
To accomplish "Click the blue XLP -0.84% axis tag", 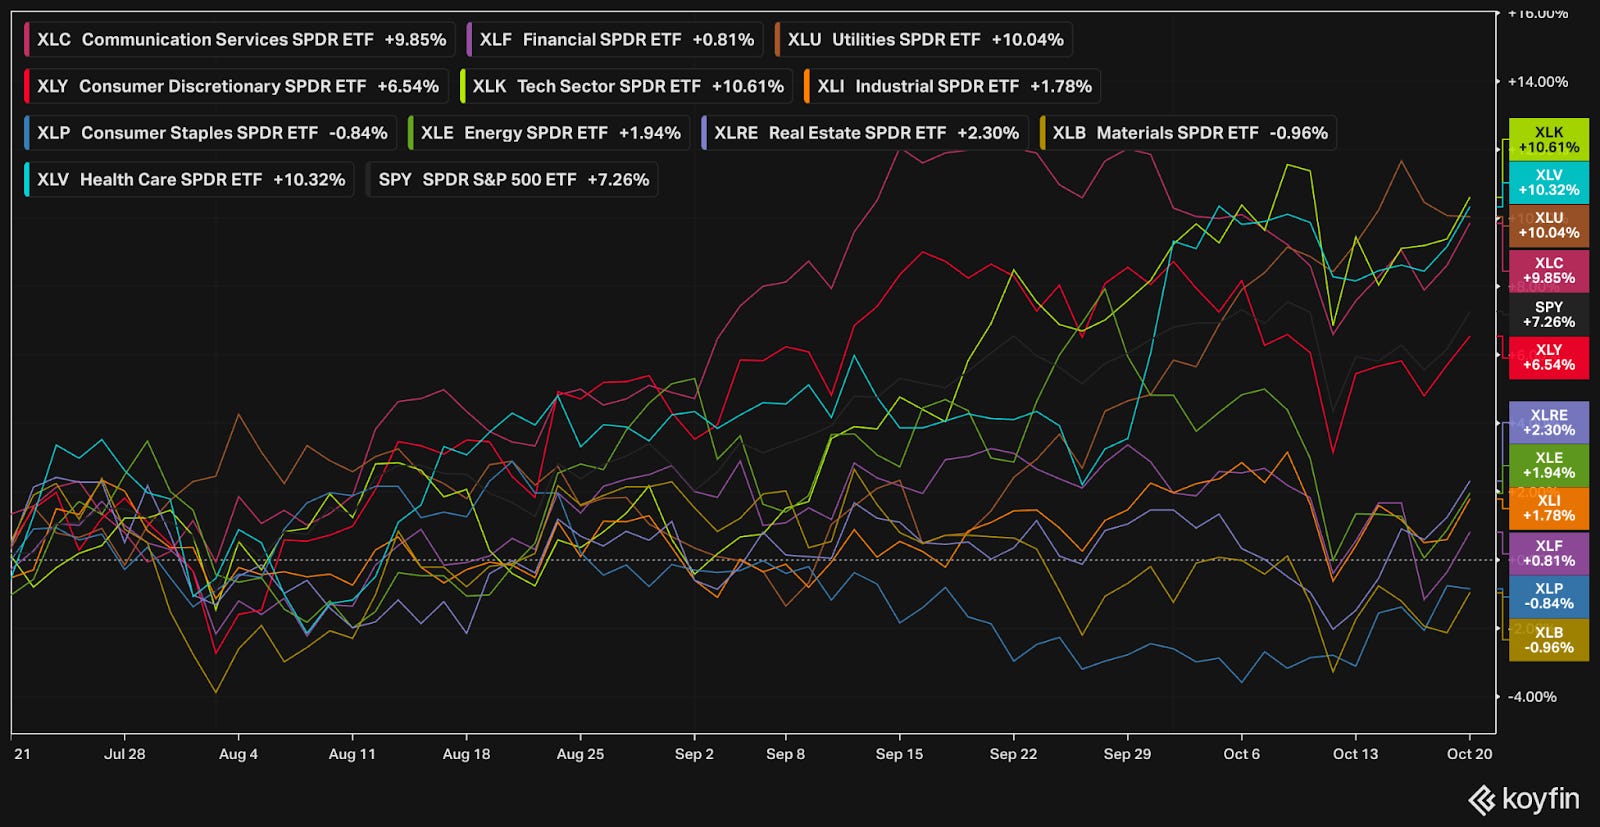I will pos(1549,597).
